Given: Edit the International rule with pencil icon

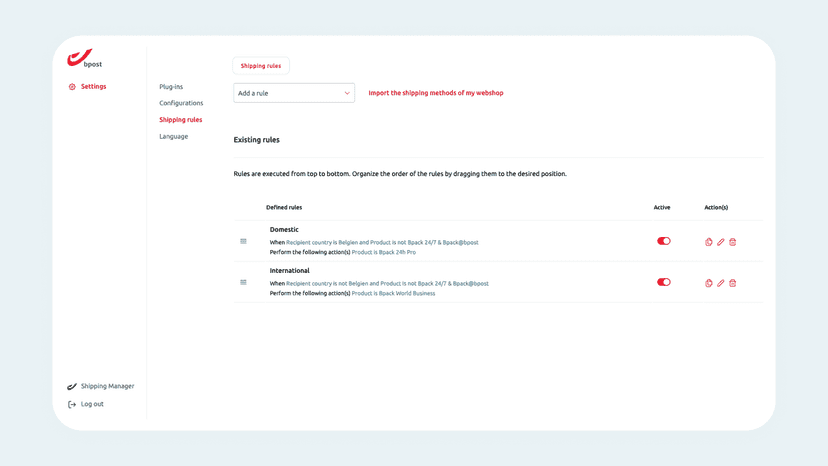Looking at the screenshot, I should [x=721, y=283].
